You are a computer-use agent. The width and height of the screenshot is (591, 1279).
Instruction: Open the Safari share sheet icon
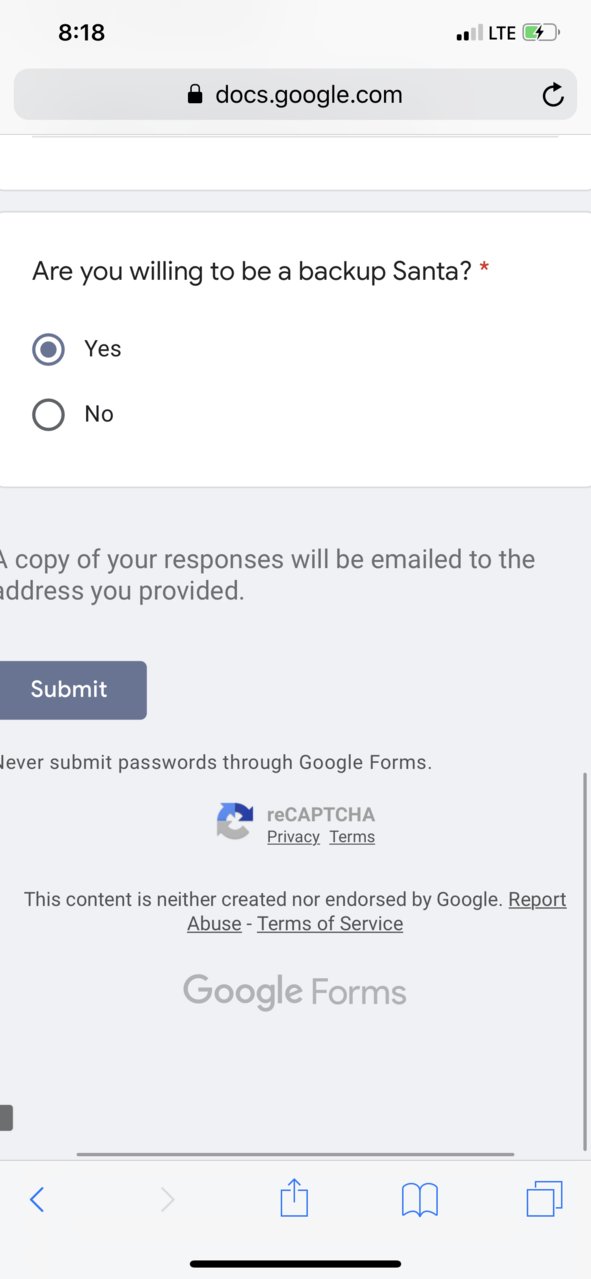pos(294,1197)
